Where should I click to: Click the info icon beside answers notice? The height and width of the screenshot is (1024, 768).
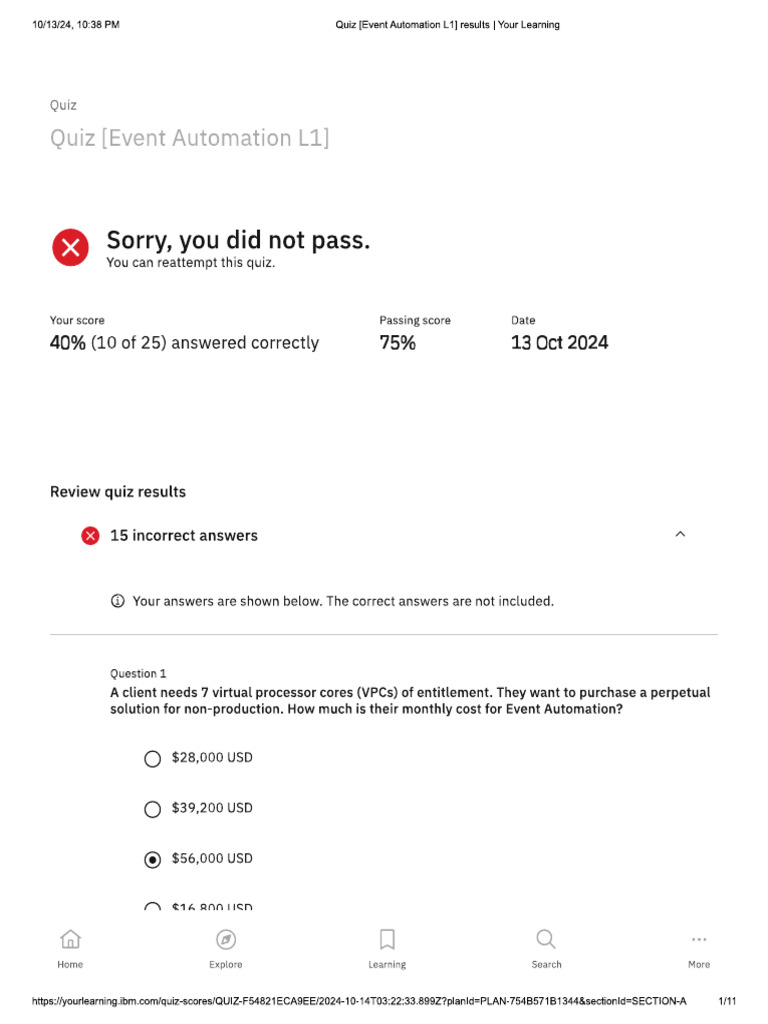tap(118, 601)
